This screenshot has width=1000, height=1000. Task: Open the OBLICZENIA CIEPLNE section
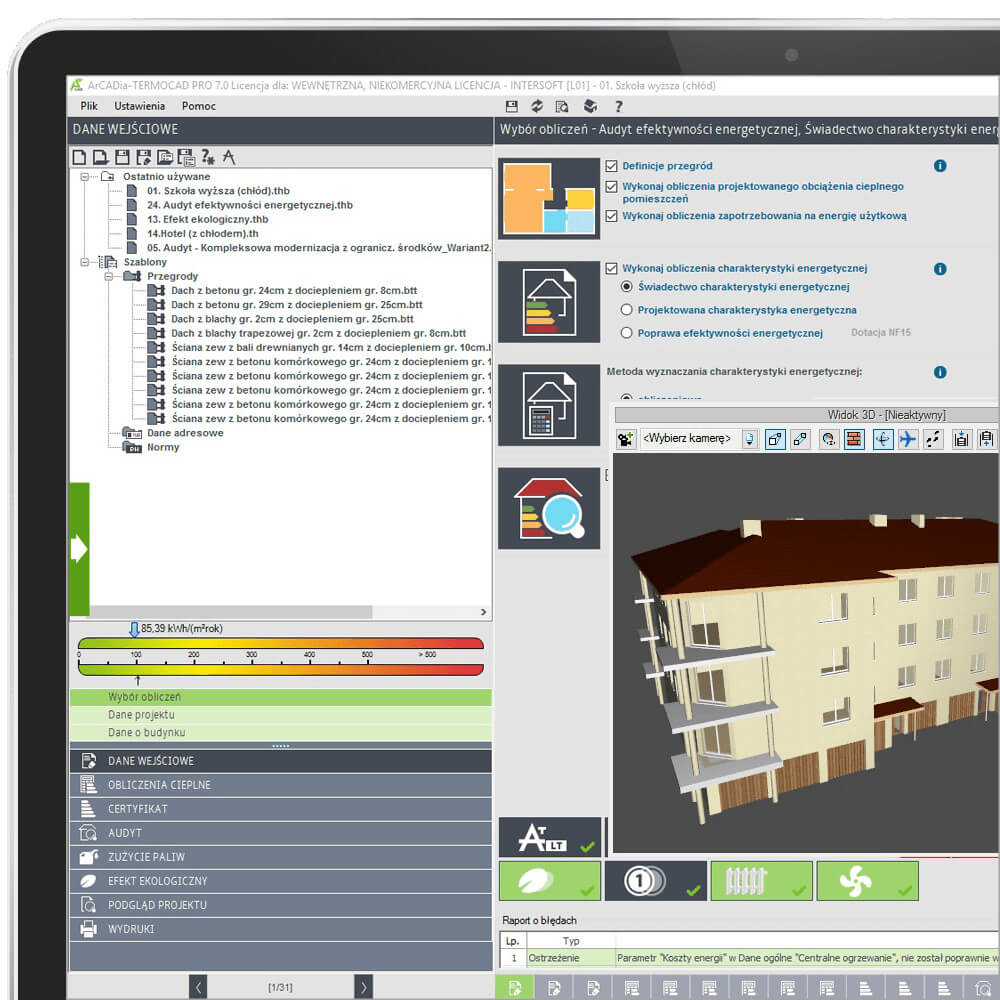(x=281, y=785)
